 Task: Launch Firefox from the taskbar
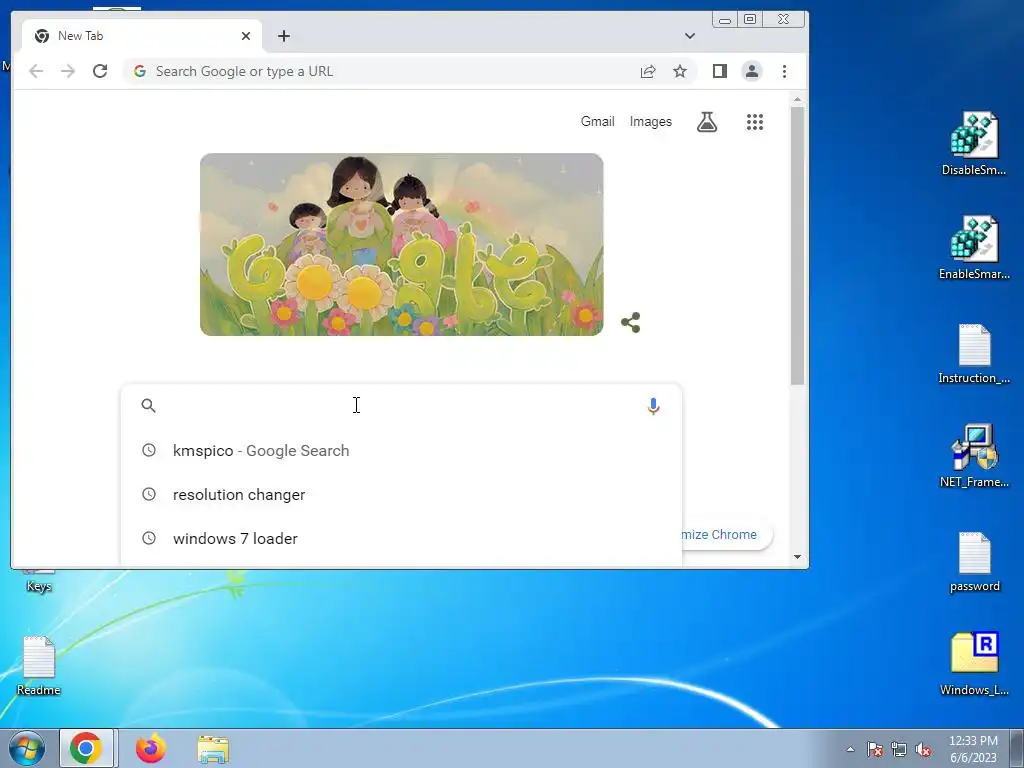click(150, 748)
